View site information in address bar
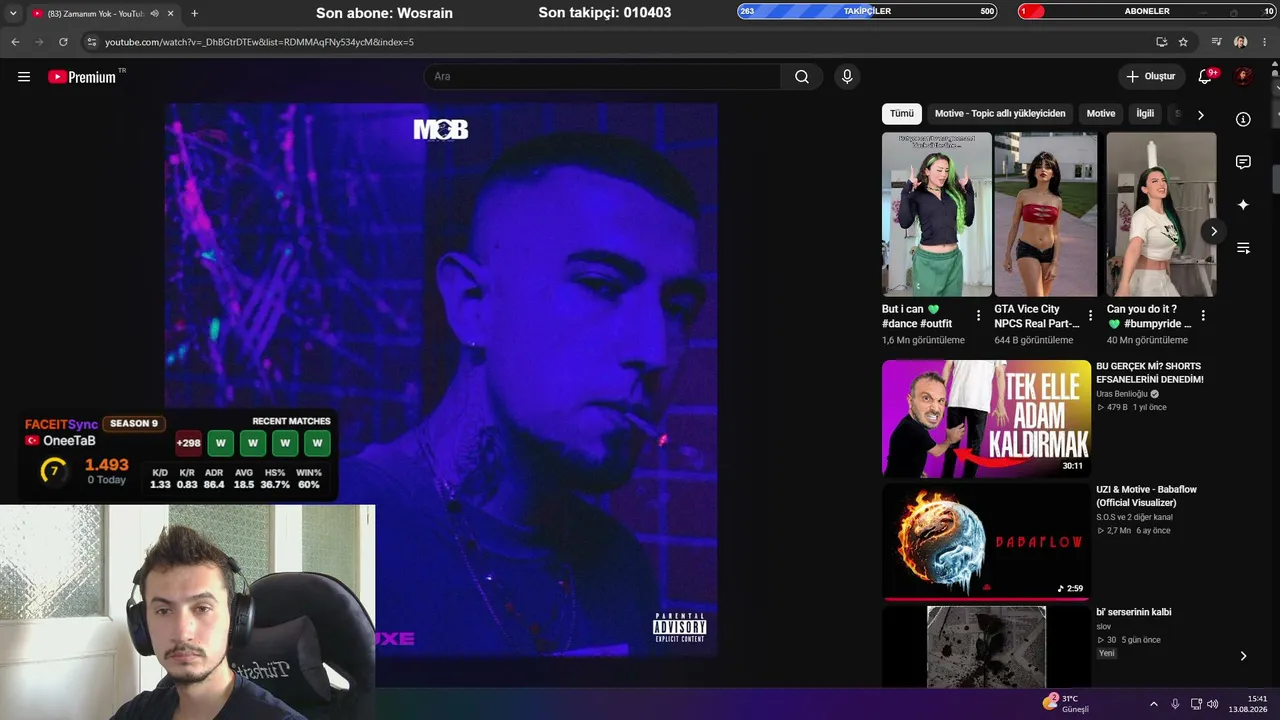Viewport: 1280px width, 720px height. 91,42
